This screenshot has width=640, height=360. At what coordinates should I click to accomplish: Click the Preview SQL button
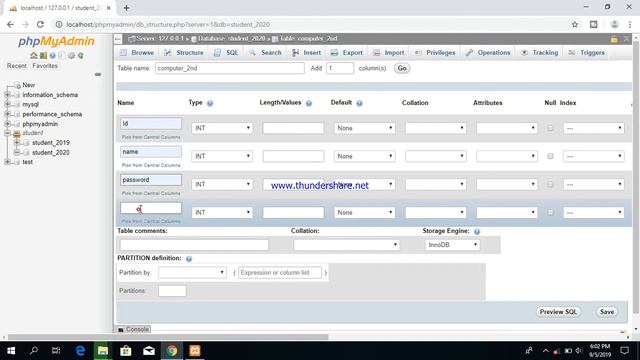(558, 312)
